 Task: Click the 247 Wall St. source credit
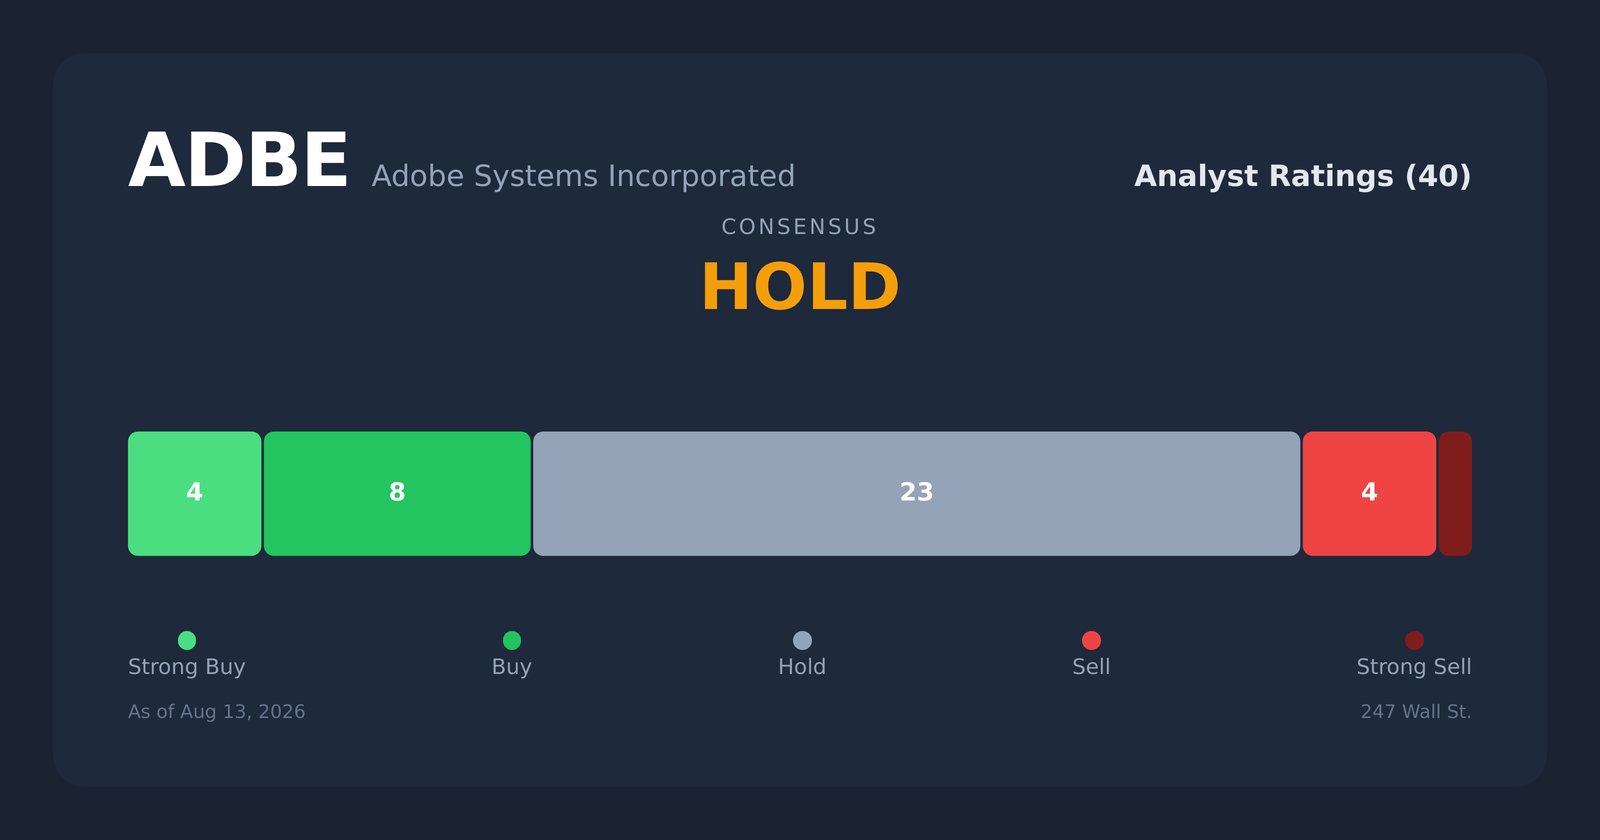point(1416,712)
